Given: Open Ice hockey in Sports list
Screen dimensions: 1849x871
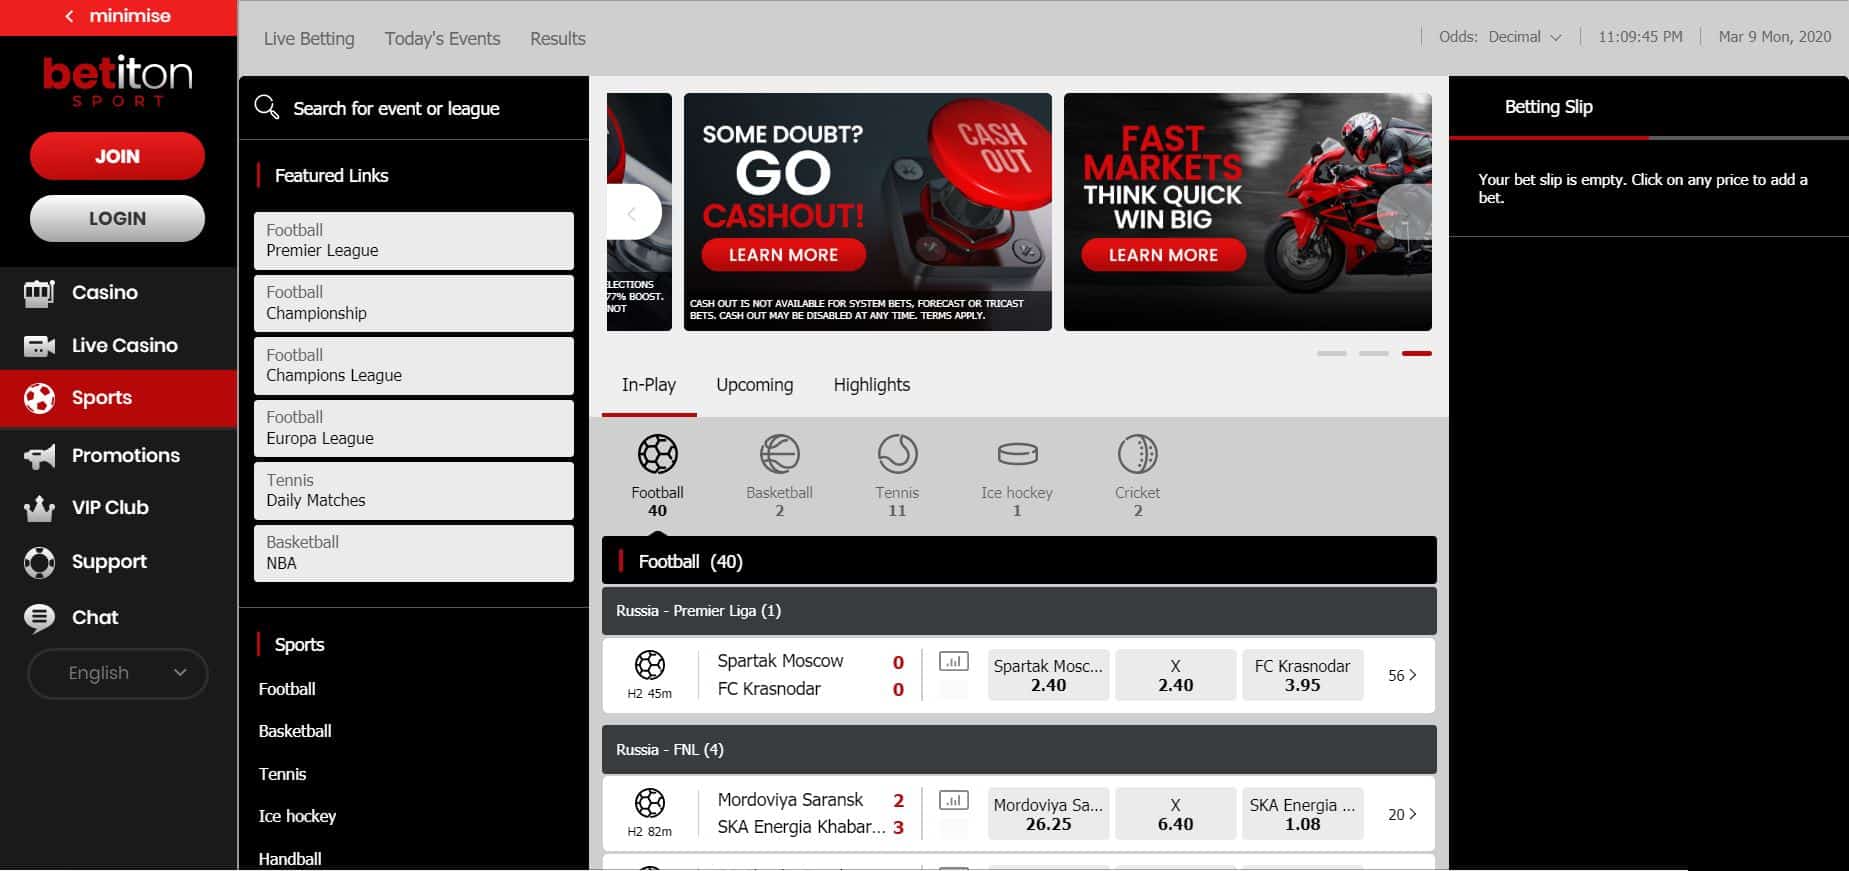Looking at the screenshot, I should 297,816.
